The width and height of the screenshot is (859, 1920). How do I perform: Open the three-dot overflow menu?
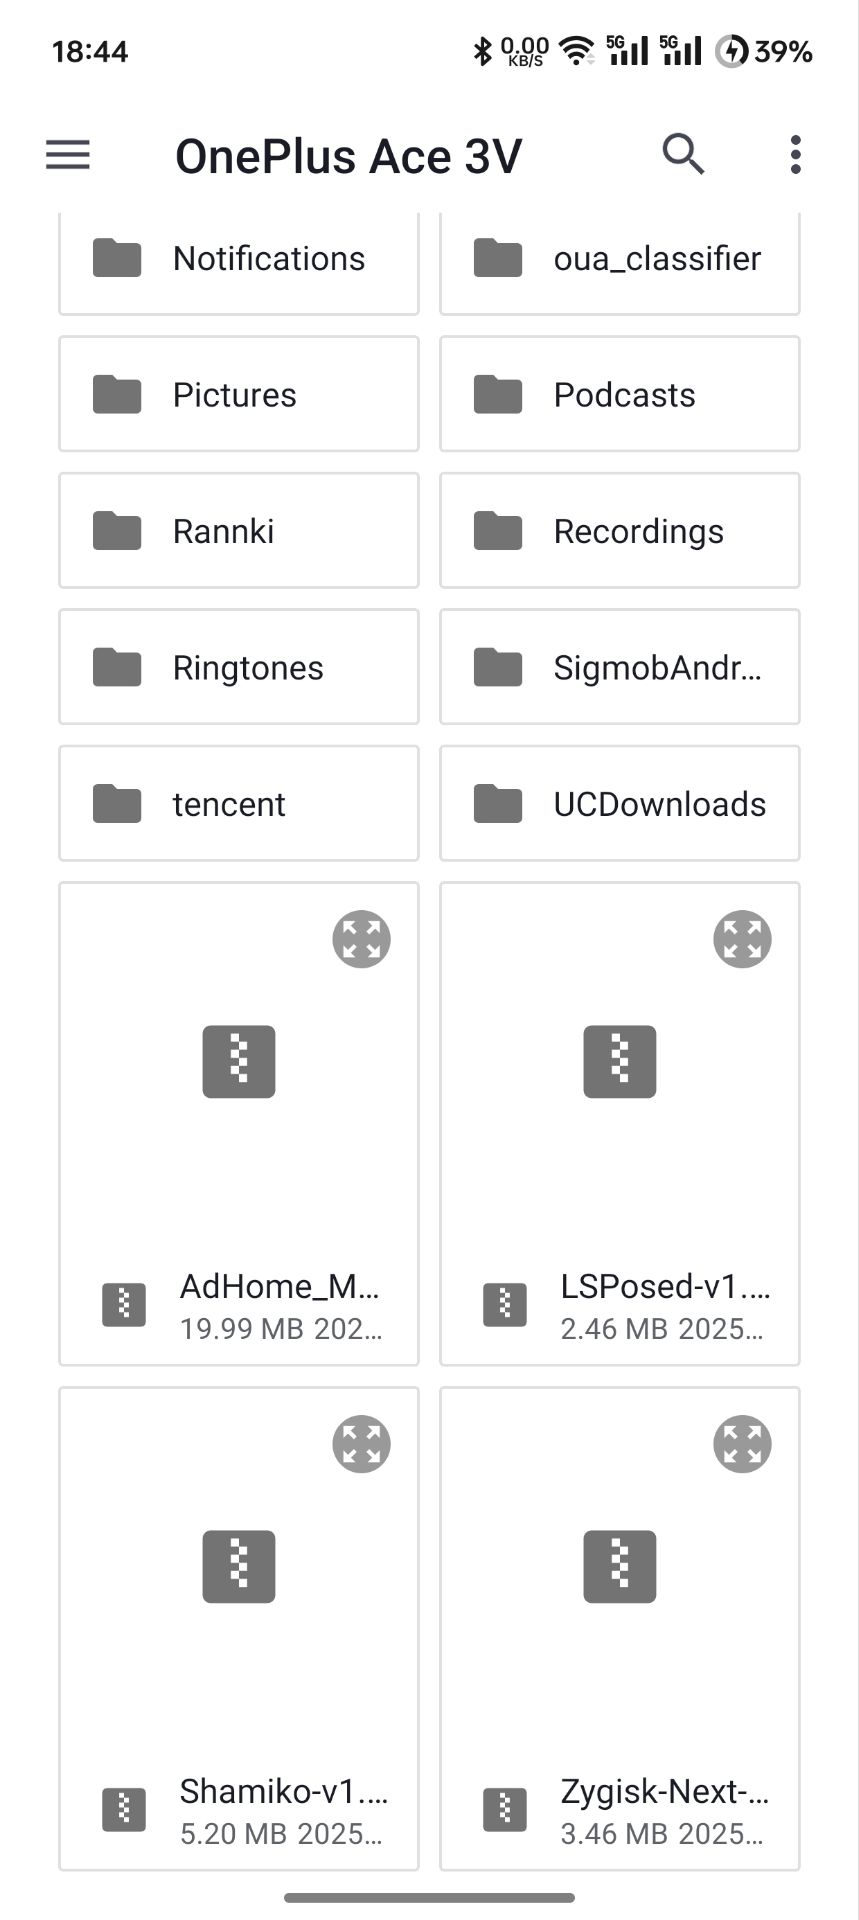[x=795, y=155]
